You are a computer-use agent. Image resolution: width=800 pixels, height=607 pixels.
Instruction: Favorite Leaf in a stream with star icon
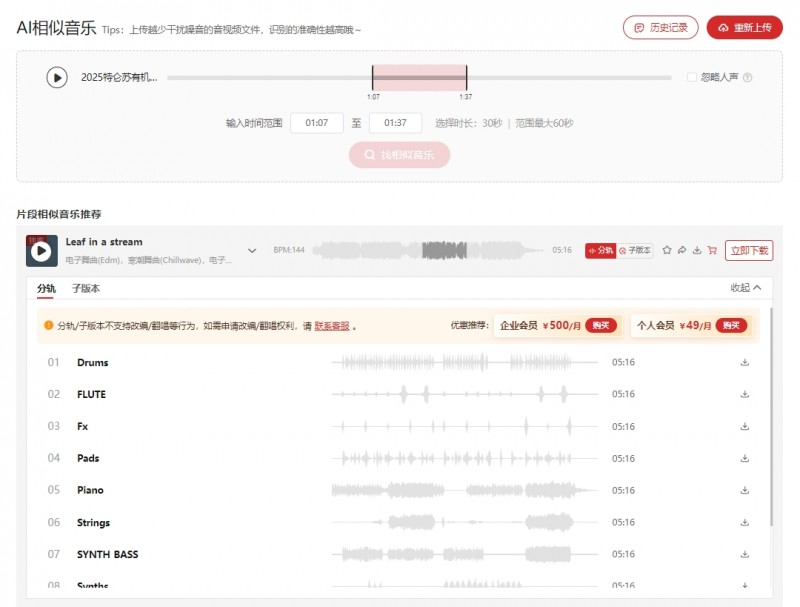coord(666,250)
